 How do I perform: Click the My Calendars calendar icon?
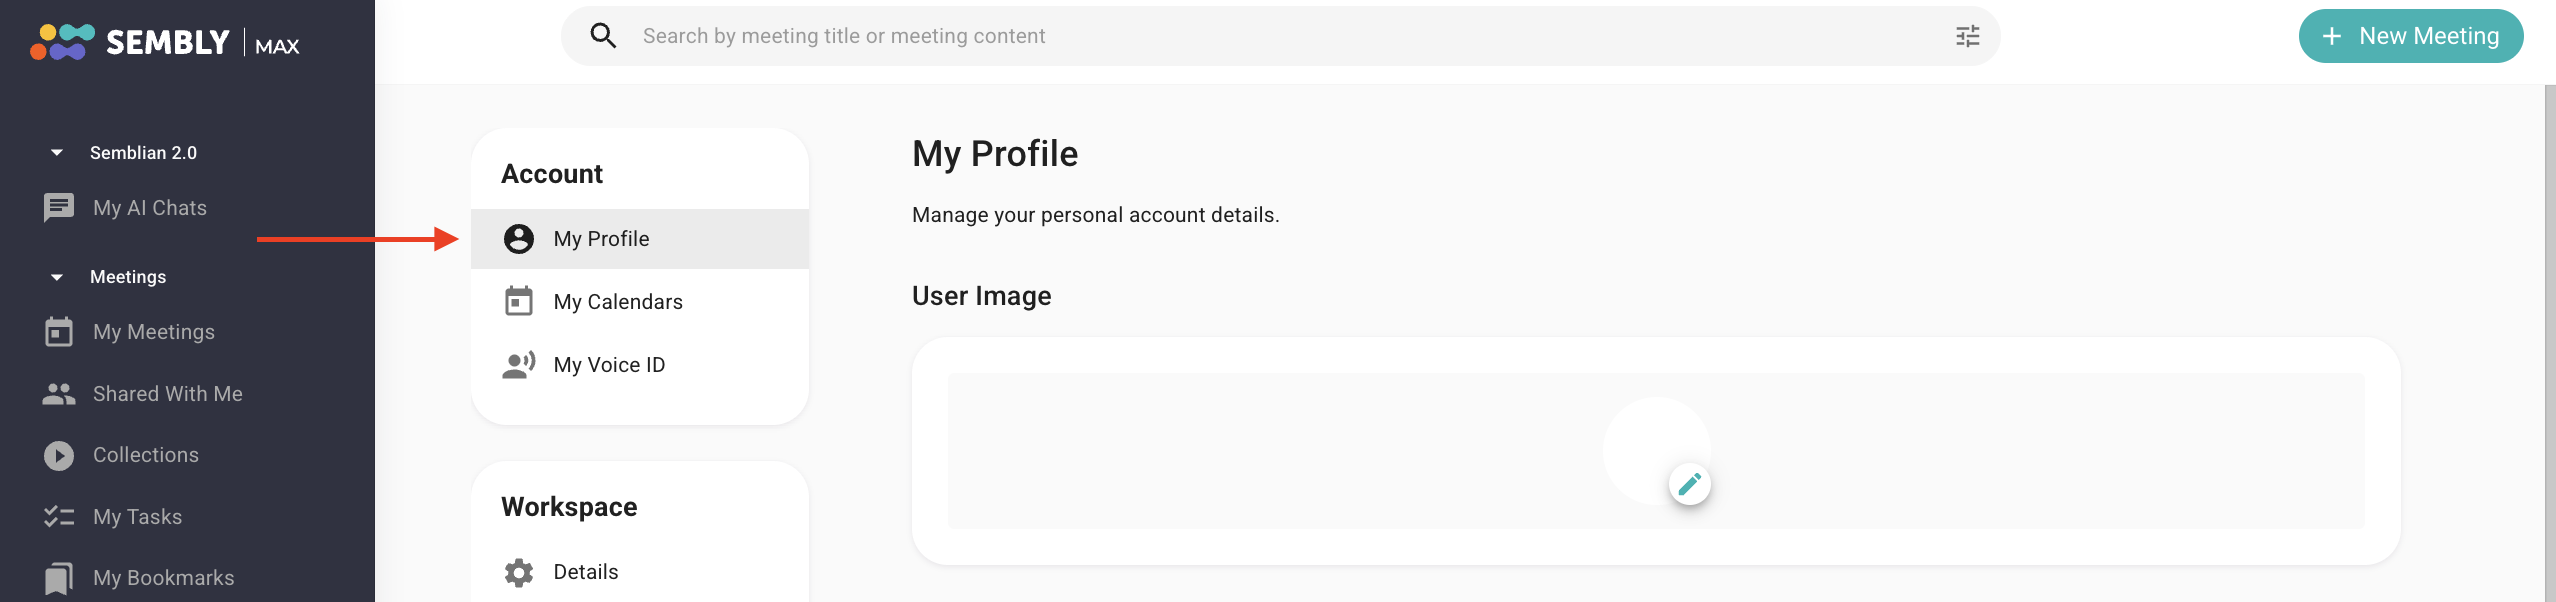click(x=519, y=301)
